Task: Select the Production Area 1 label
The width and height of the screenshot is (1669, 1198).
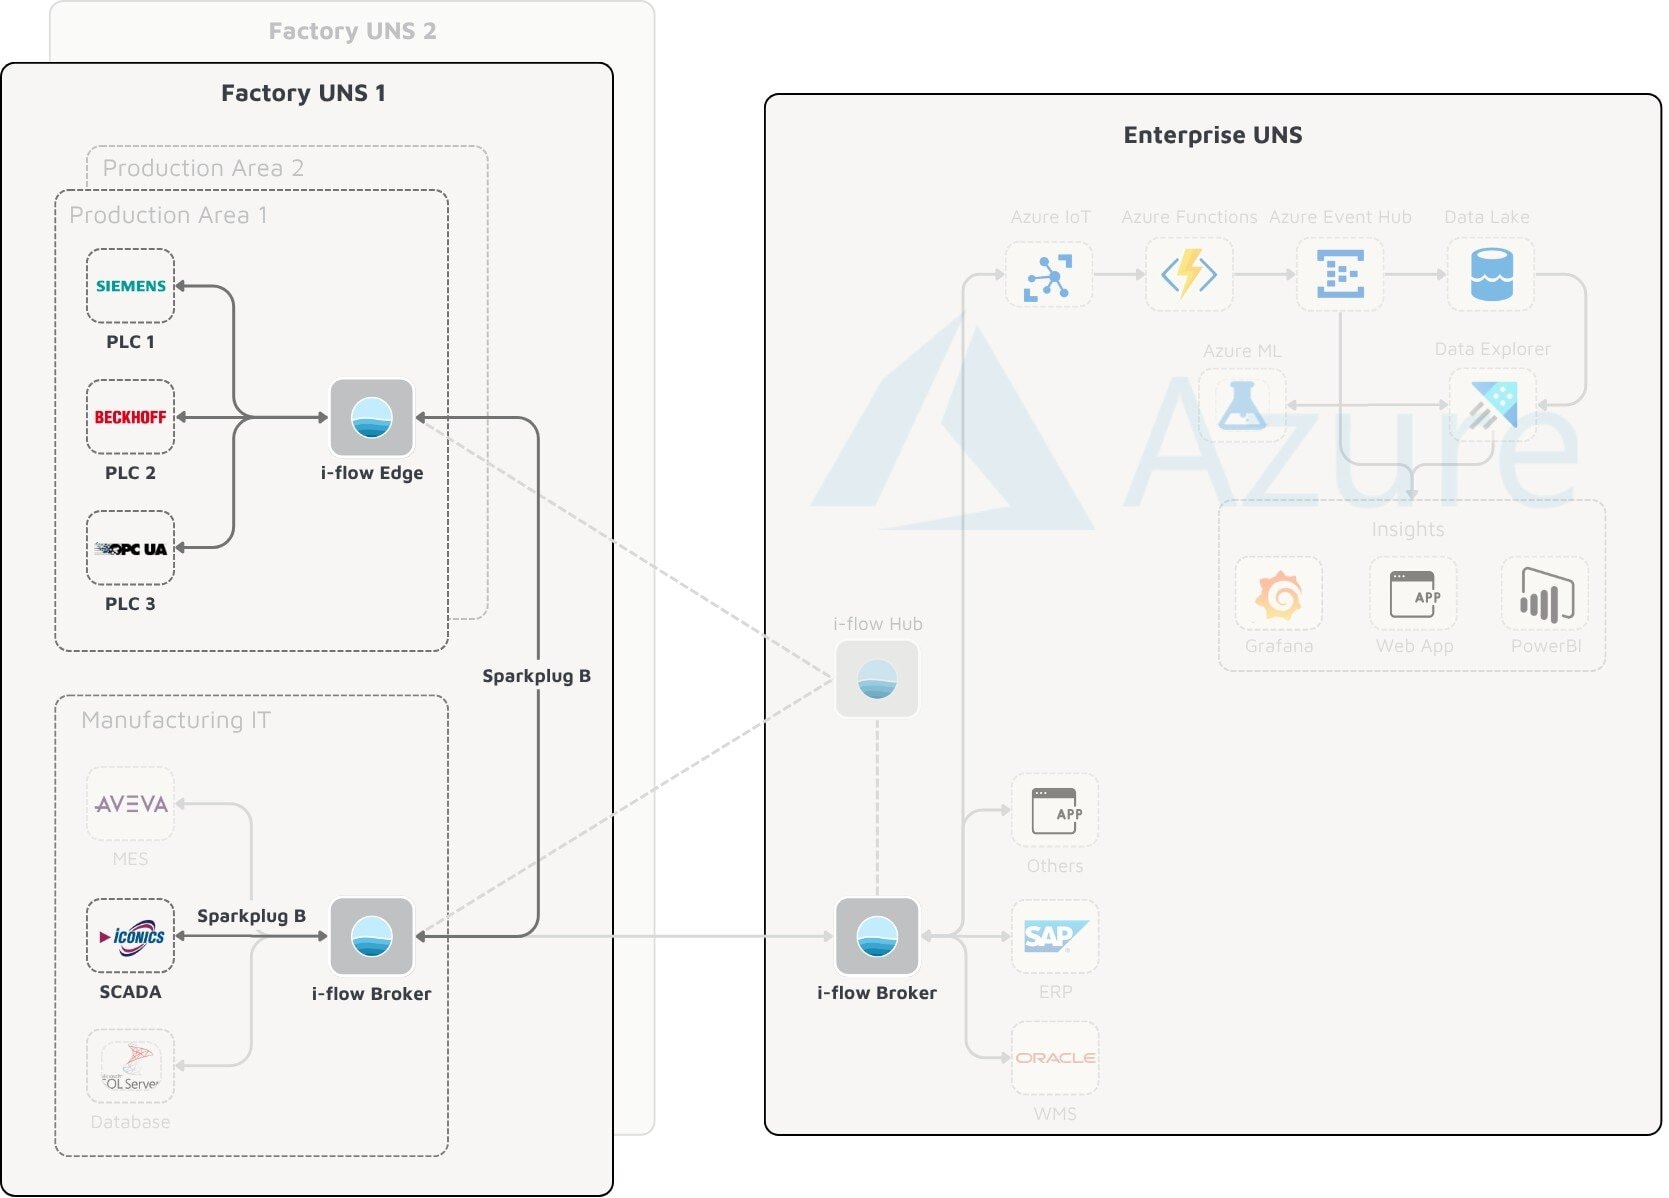Action: tap(169, 215)
